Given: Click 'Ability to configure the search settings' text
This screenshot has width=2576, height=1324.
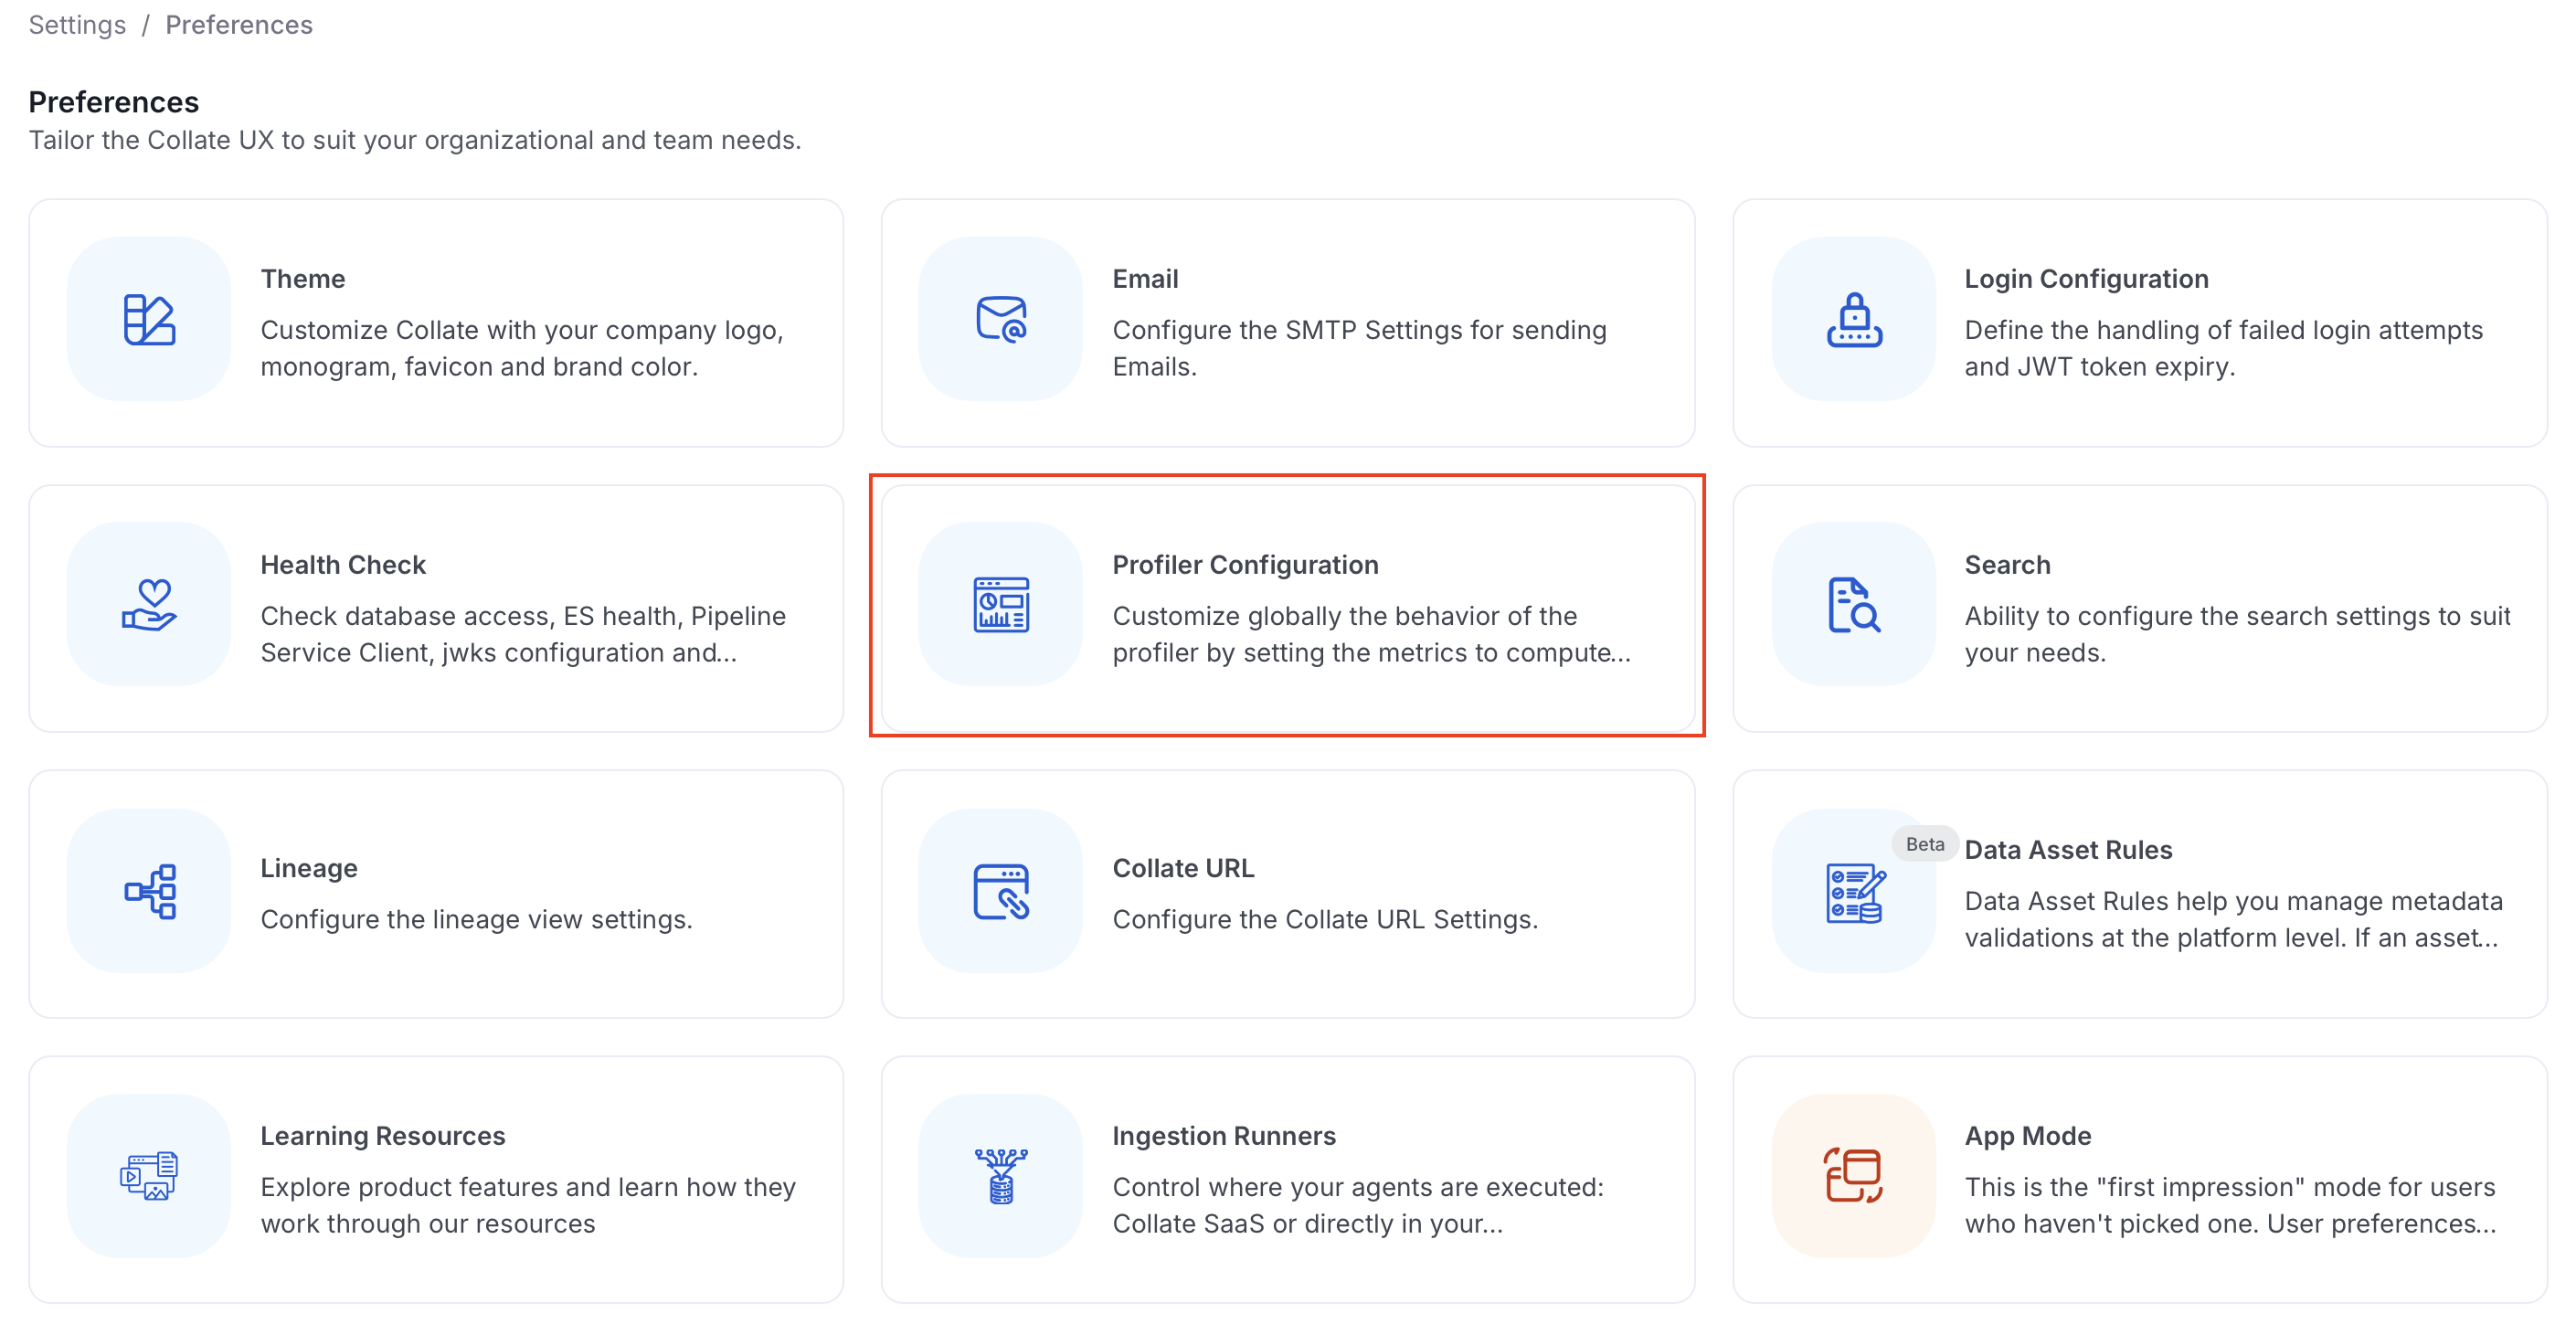Looking at the screenshot, I should tap(2237, 633).
